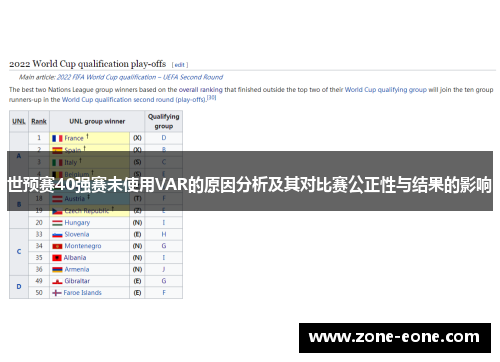Viewport: 500px width, 362px height.
Task: Click rank 36 in the Armenia row
Action: [39, 269]
